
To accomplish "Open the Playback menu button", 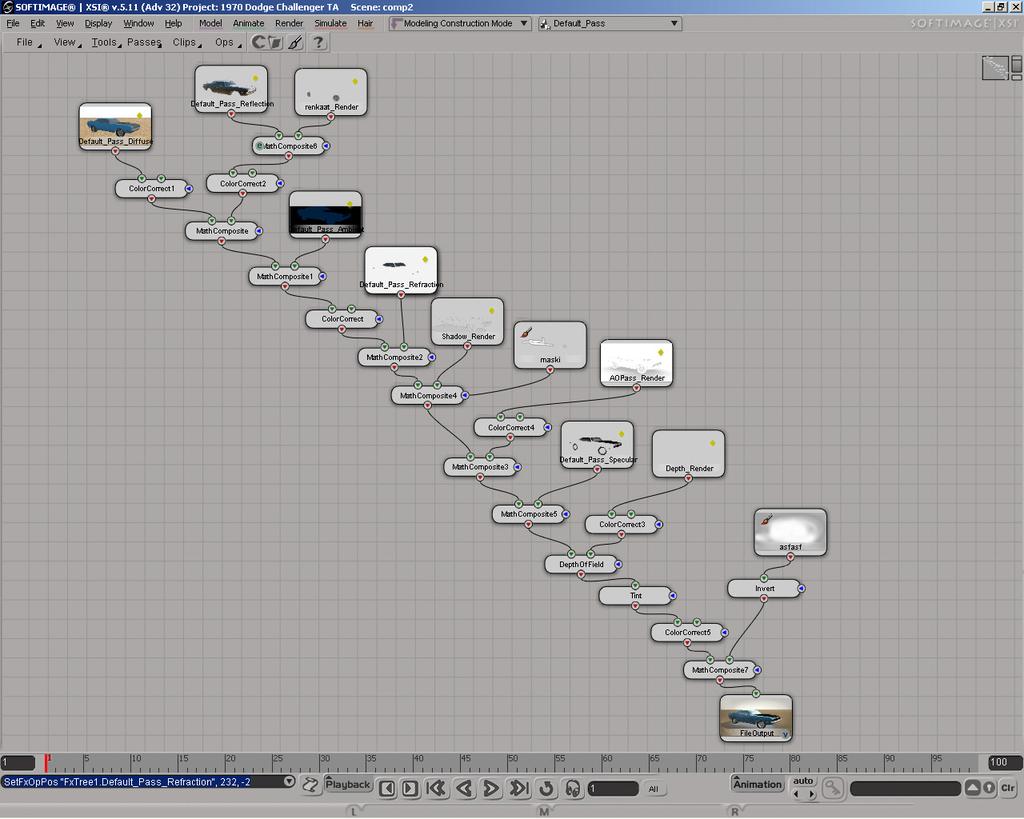I will point(348,785).
